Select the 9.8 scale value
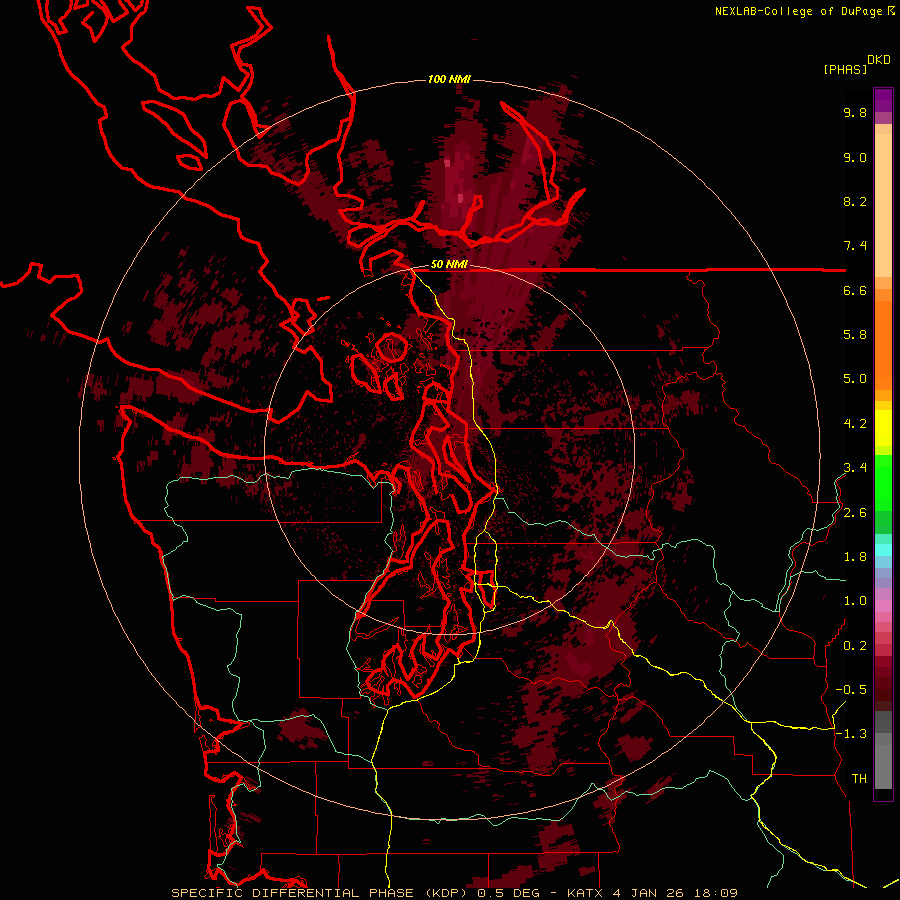Screen dimensions: 900x900 pos(855,112)
